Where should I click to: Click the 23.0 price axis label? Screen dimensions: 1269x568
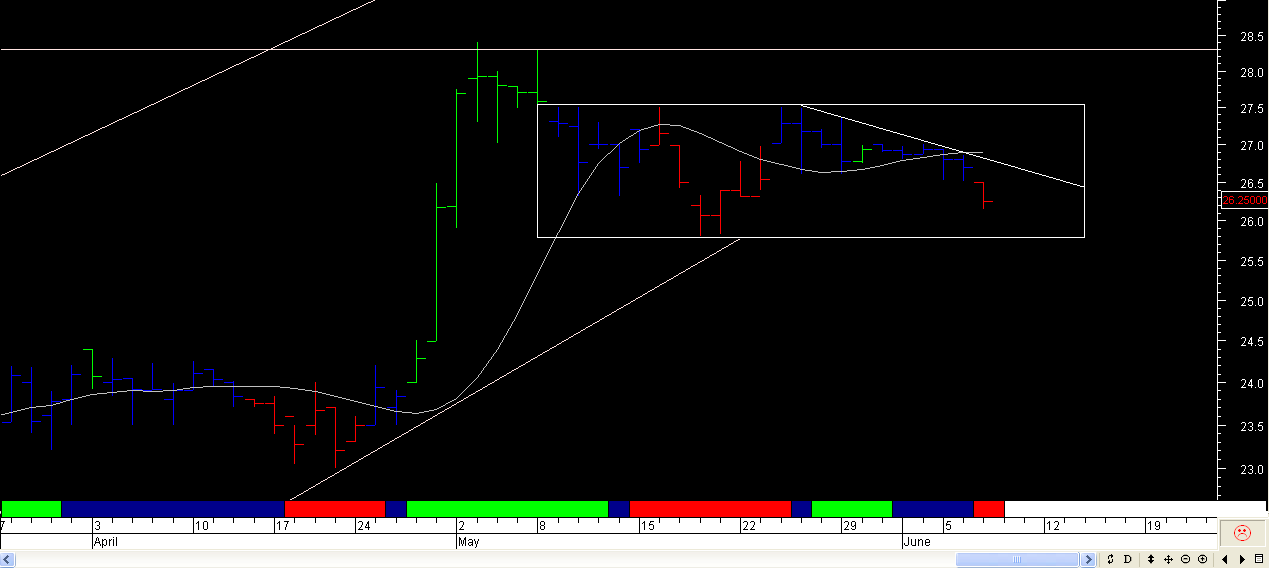pyautogui.click(x=1251, y=469)
